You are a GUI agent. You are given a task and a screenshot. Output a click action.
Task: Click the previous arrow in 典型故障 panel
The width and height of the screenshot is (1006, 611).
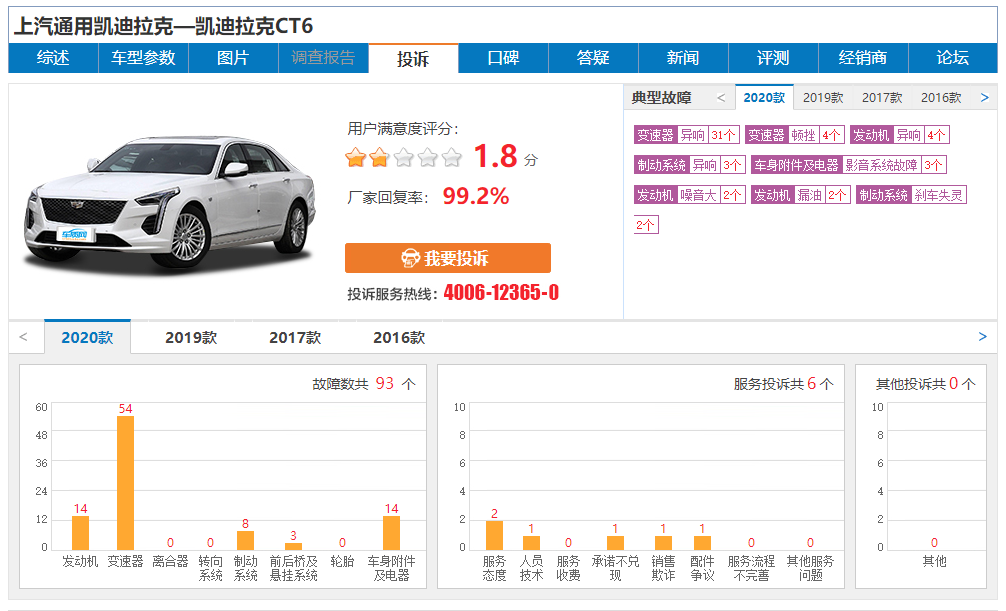[720, 98]
